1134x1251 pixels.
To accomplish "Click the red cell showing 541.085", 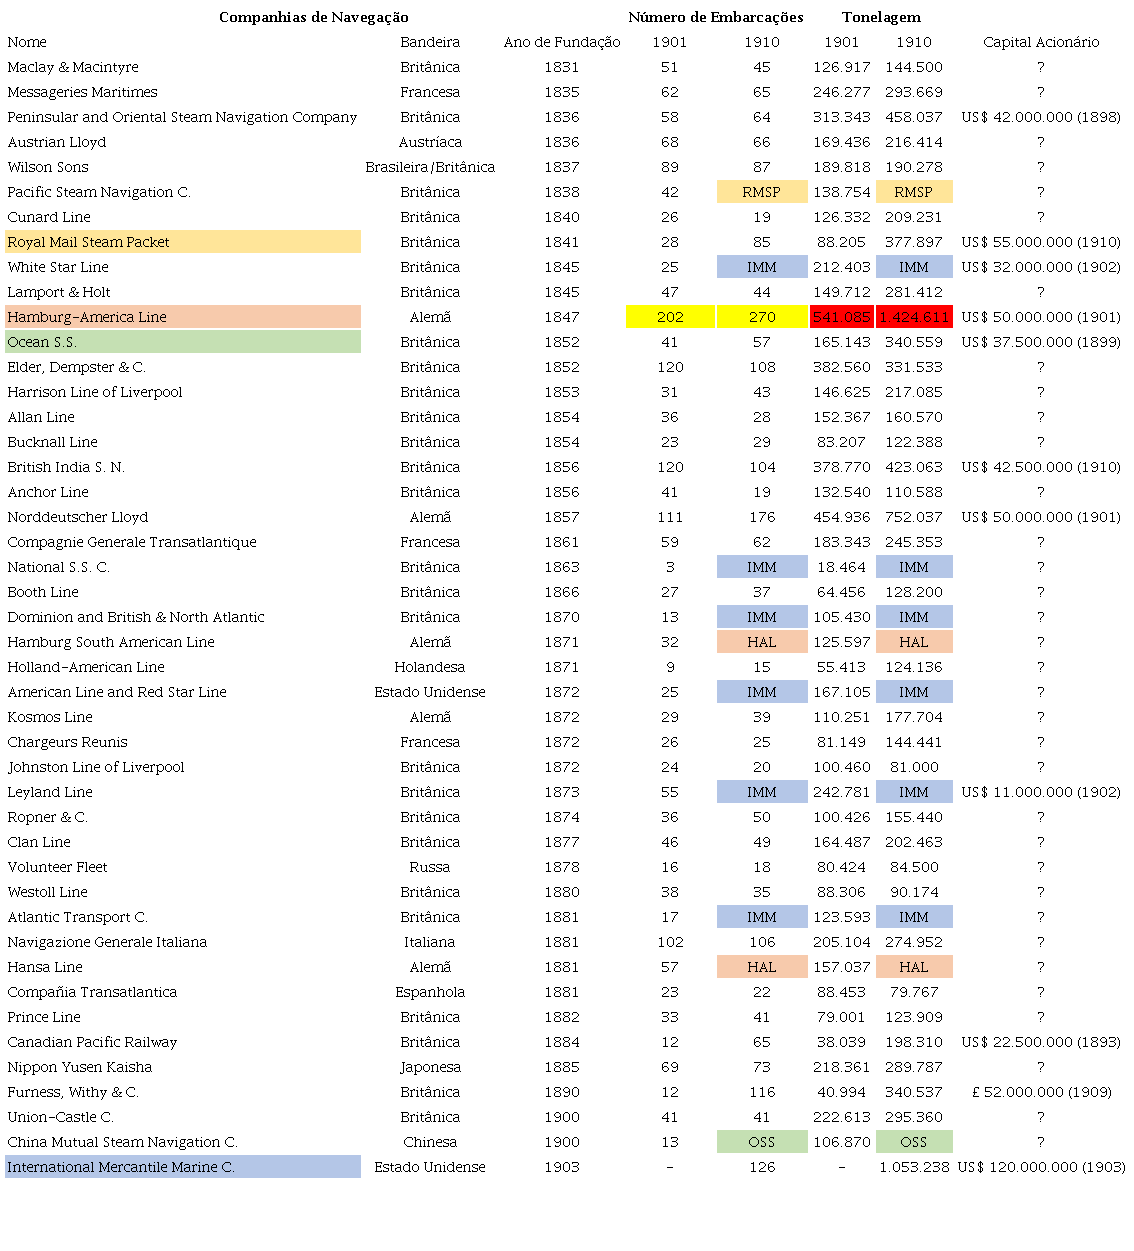I will tap(841, 317).
